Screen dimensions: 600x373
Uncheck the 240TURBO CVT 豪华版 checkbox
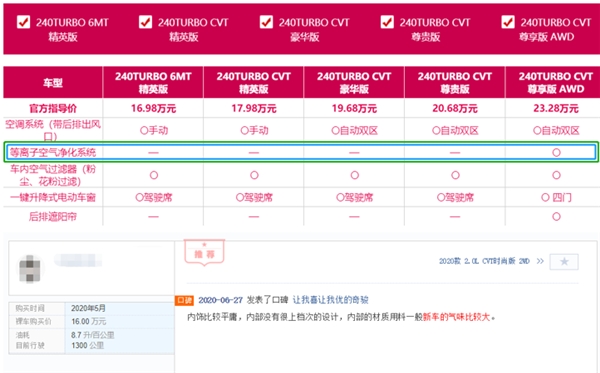coord(266,22)
